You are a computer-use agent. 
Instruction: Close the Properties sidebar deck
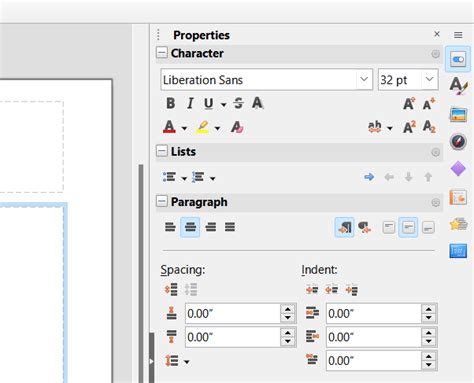pyautogui.click(x=437, y=34)
